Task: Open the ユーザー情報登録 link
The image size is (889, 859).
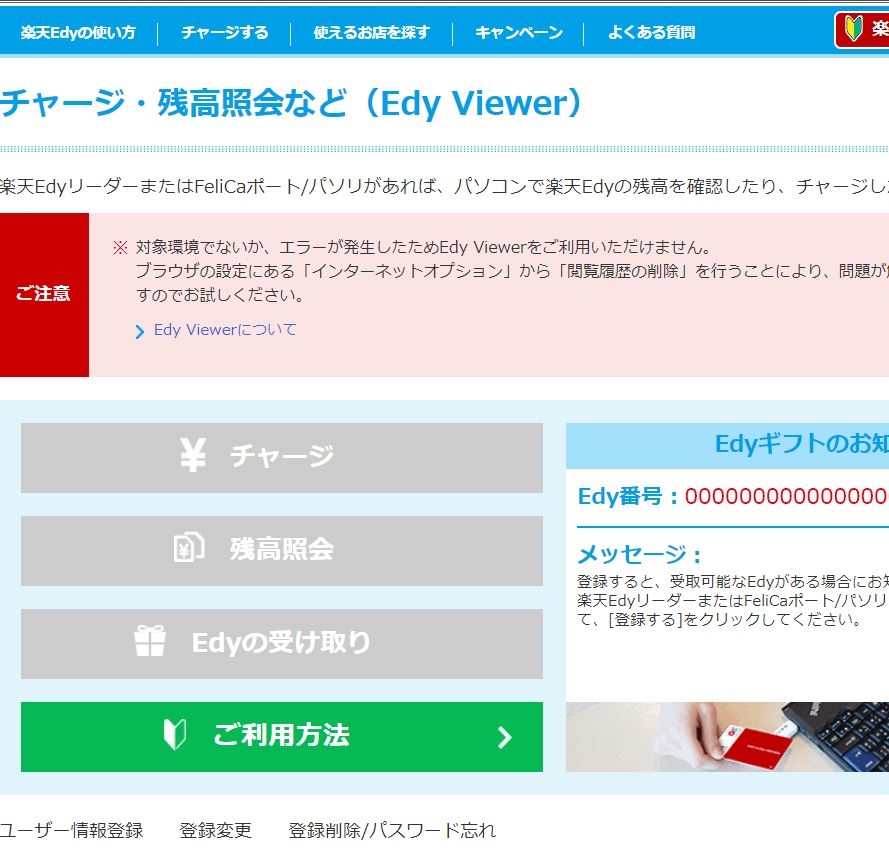Action: (71, 830)
